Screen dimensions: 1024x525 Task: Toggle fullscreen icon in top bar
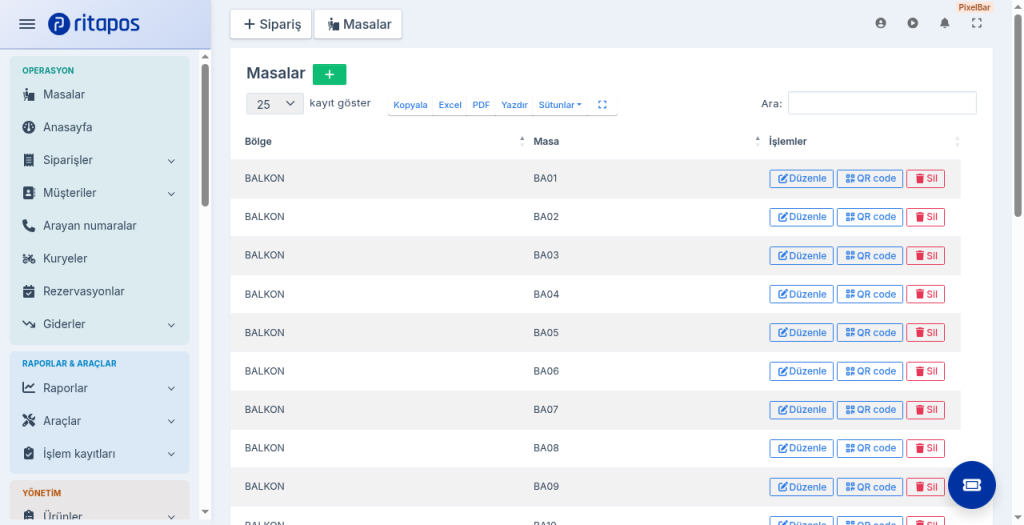click(976, 24)
